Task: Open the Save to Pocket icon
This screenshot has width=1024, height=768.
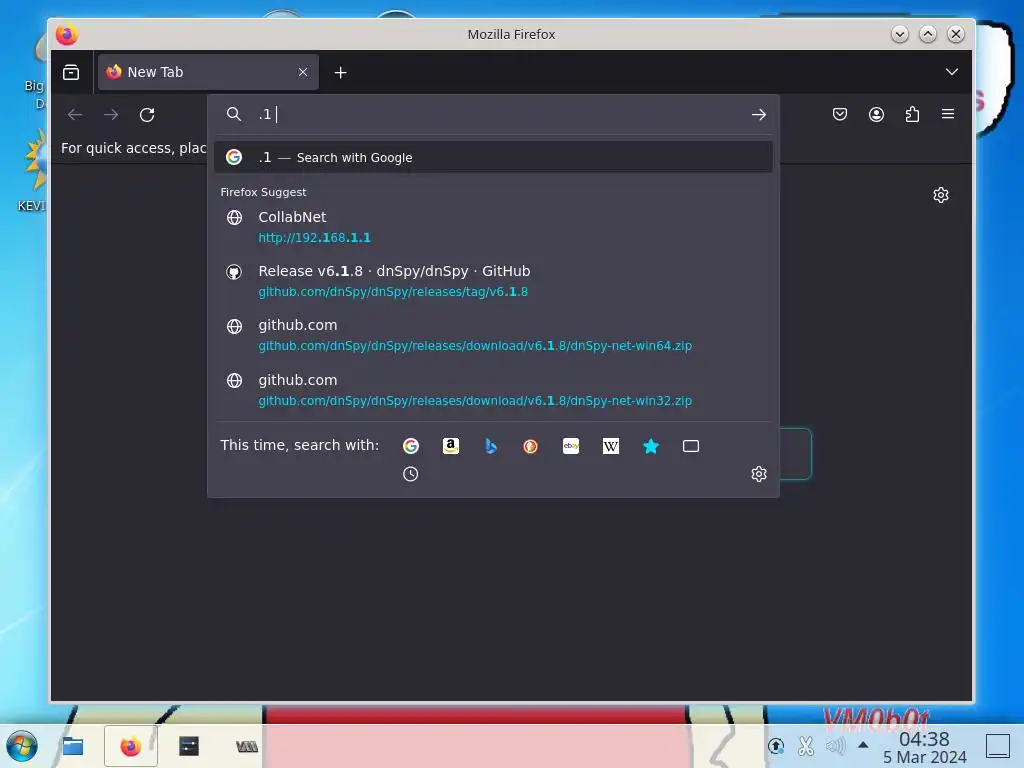Action: click(x=840, y=115)
